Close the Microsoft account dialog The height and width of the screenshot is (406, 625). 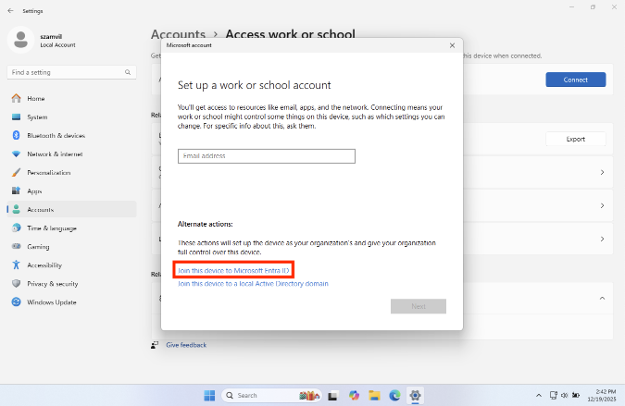point(452,45)
